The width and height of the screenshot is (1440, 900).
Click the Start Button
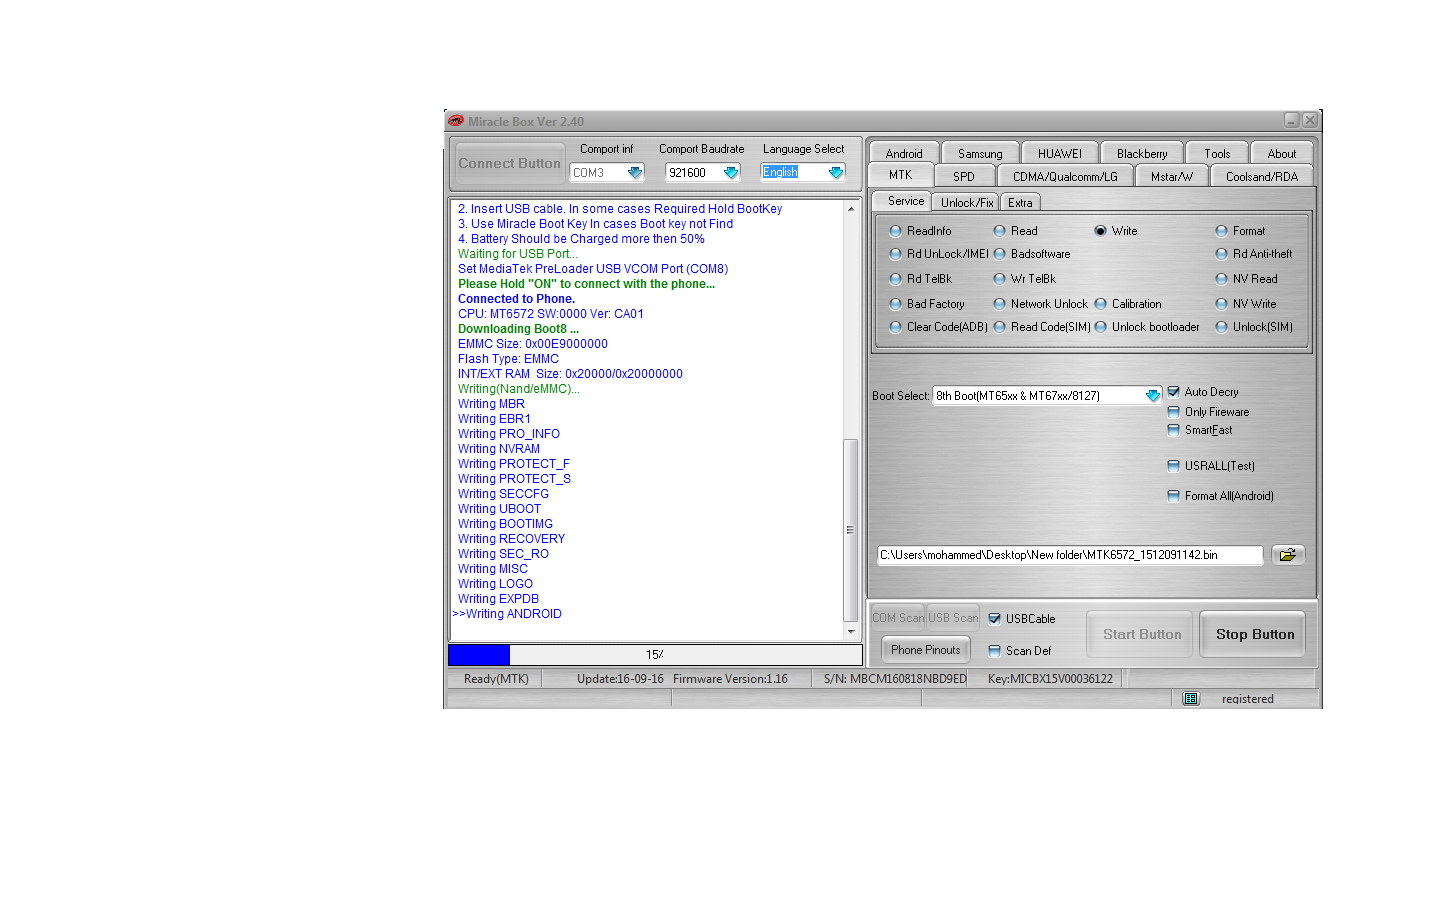[x=1141, y=634]
